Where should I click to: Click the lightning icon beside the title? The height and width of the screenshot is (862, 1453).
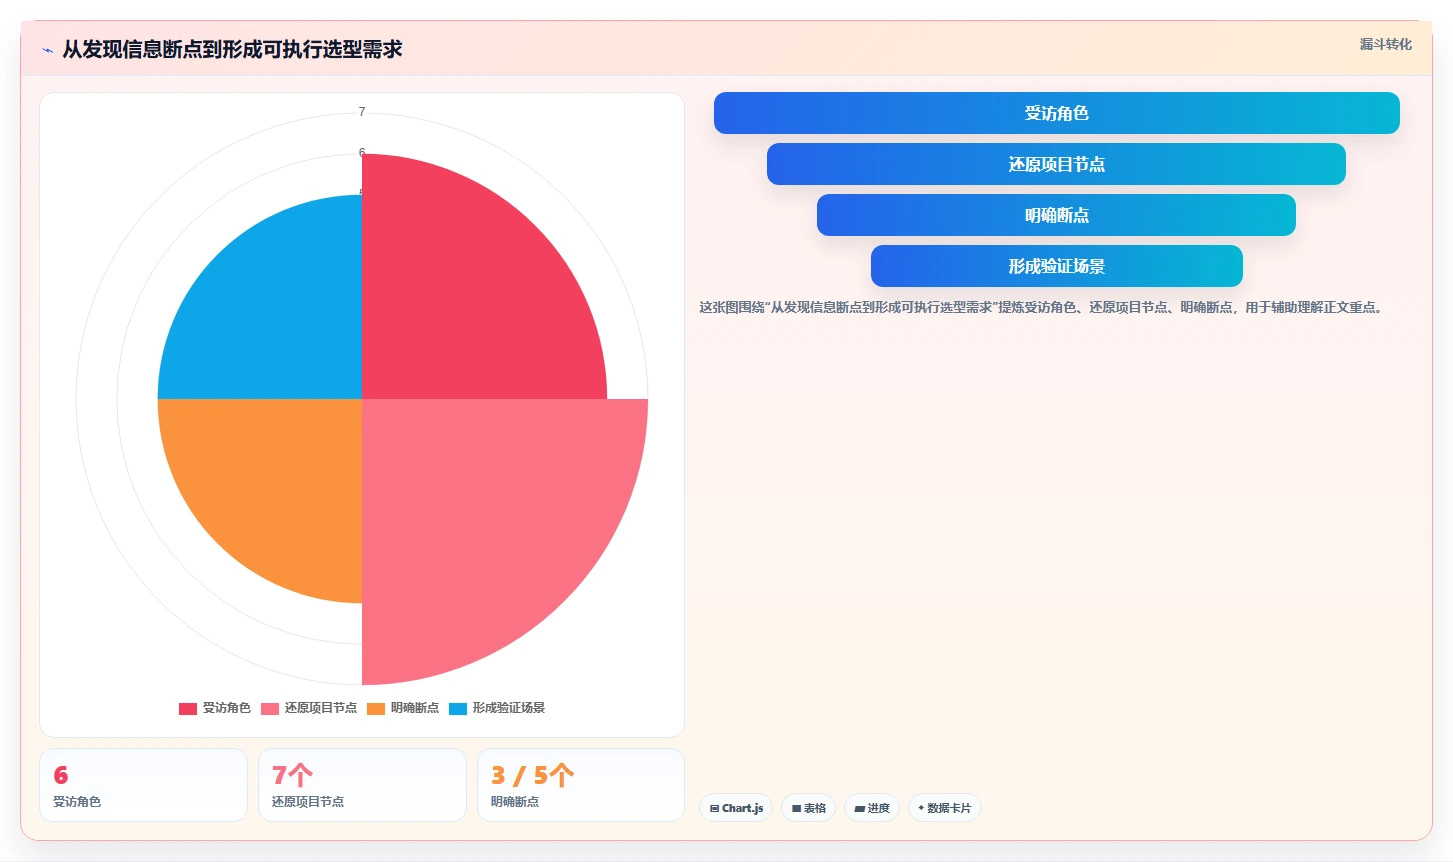tap(47, 50)
